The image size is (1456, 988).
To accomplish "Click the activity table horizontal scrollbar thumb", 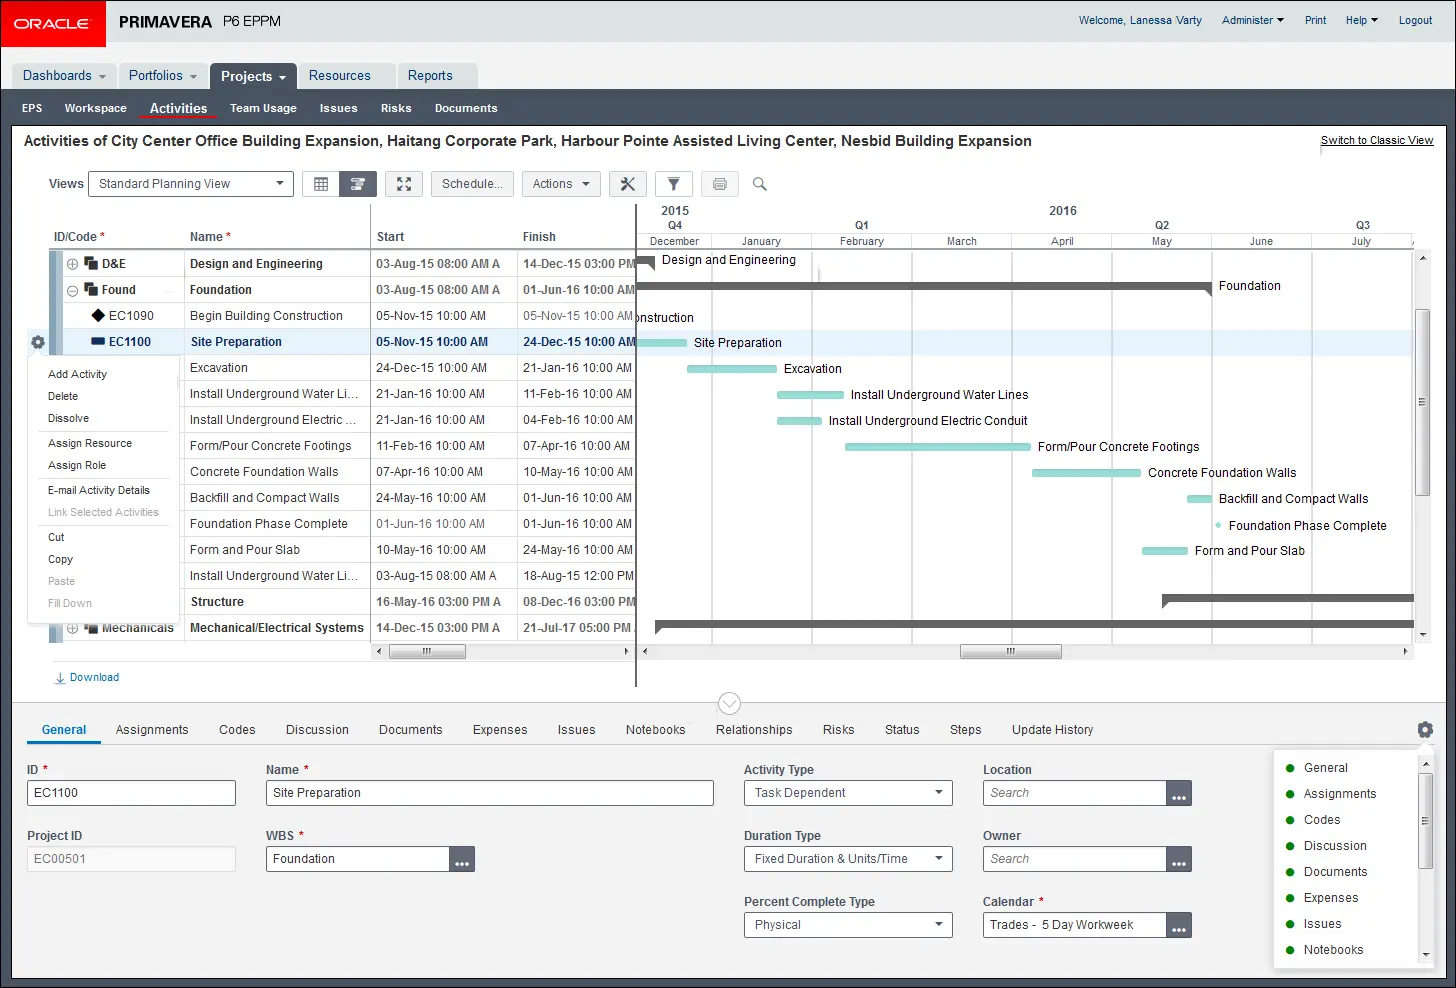I will [427, 651].
